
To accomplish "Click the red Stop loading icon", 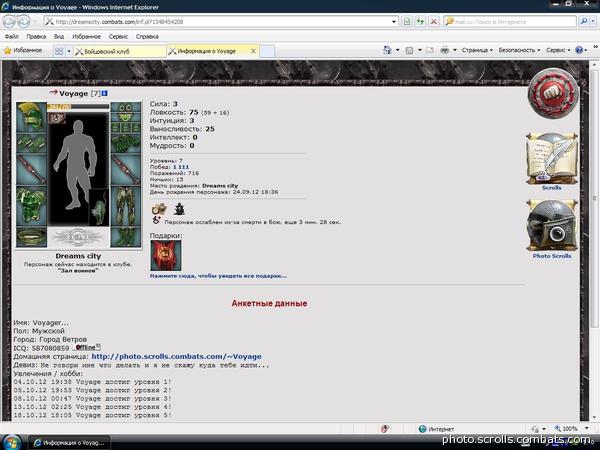I will [434, 21].
